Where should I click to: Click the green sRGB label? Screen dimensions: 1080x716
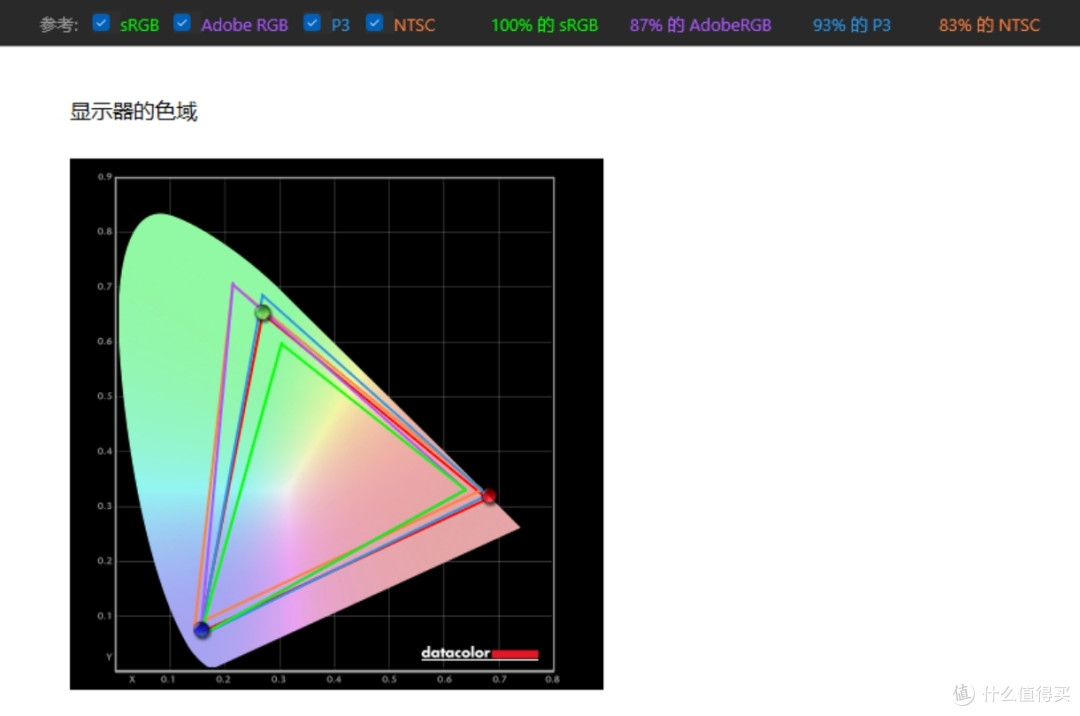140,25
